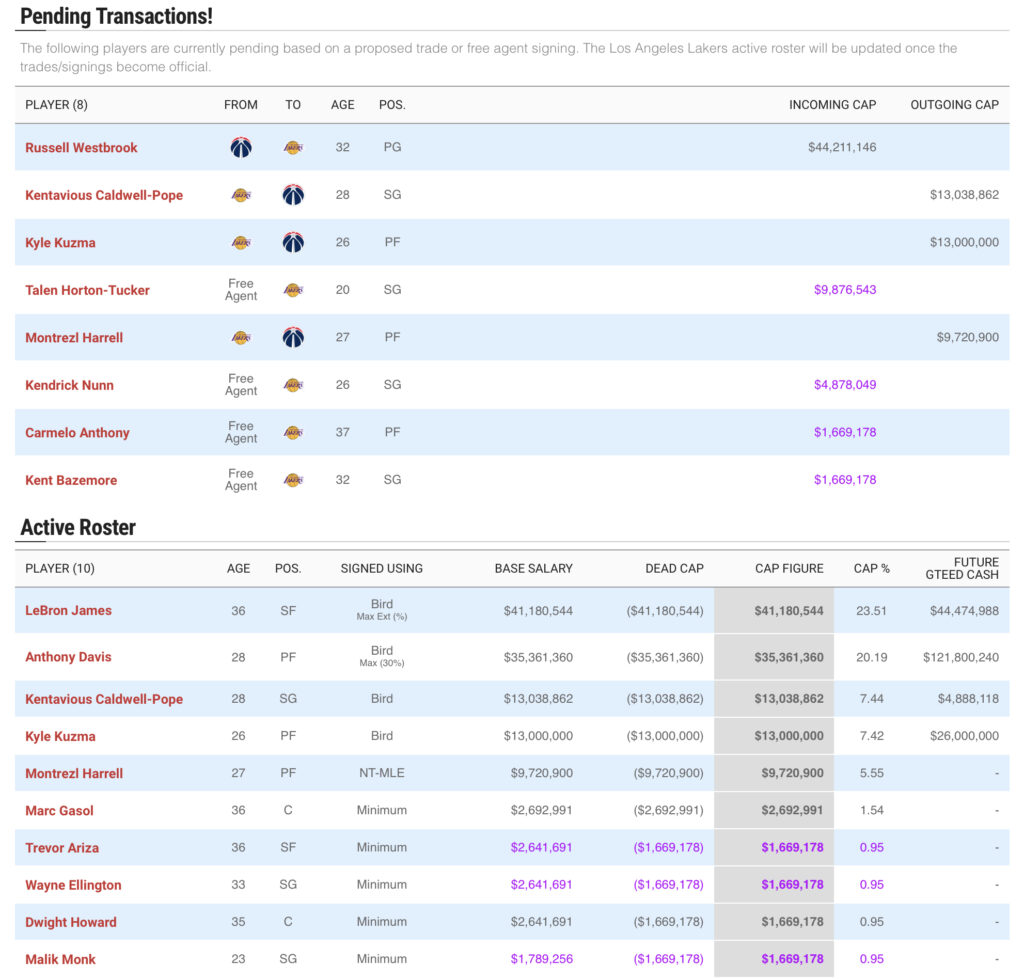Open Kyle Kuzma link in Pending Transactions

click(60, 243)
